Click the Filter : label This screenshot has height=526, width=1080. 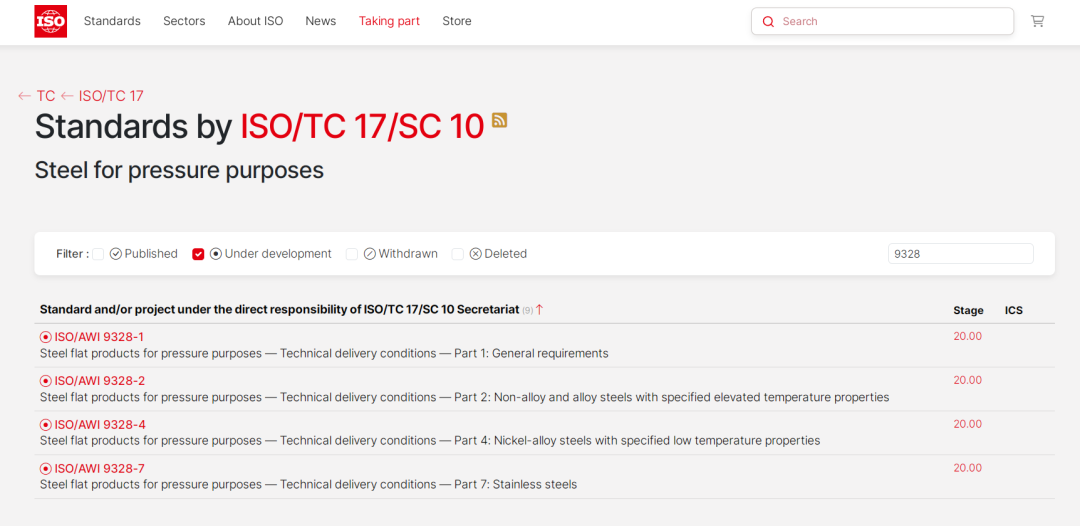click(73, 254)
